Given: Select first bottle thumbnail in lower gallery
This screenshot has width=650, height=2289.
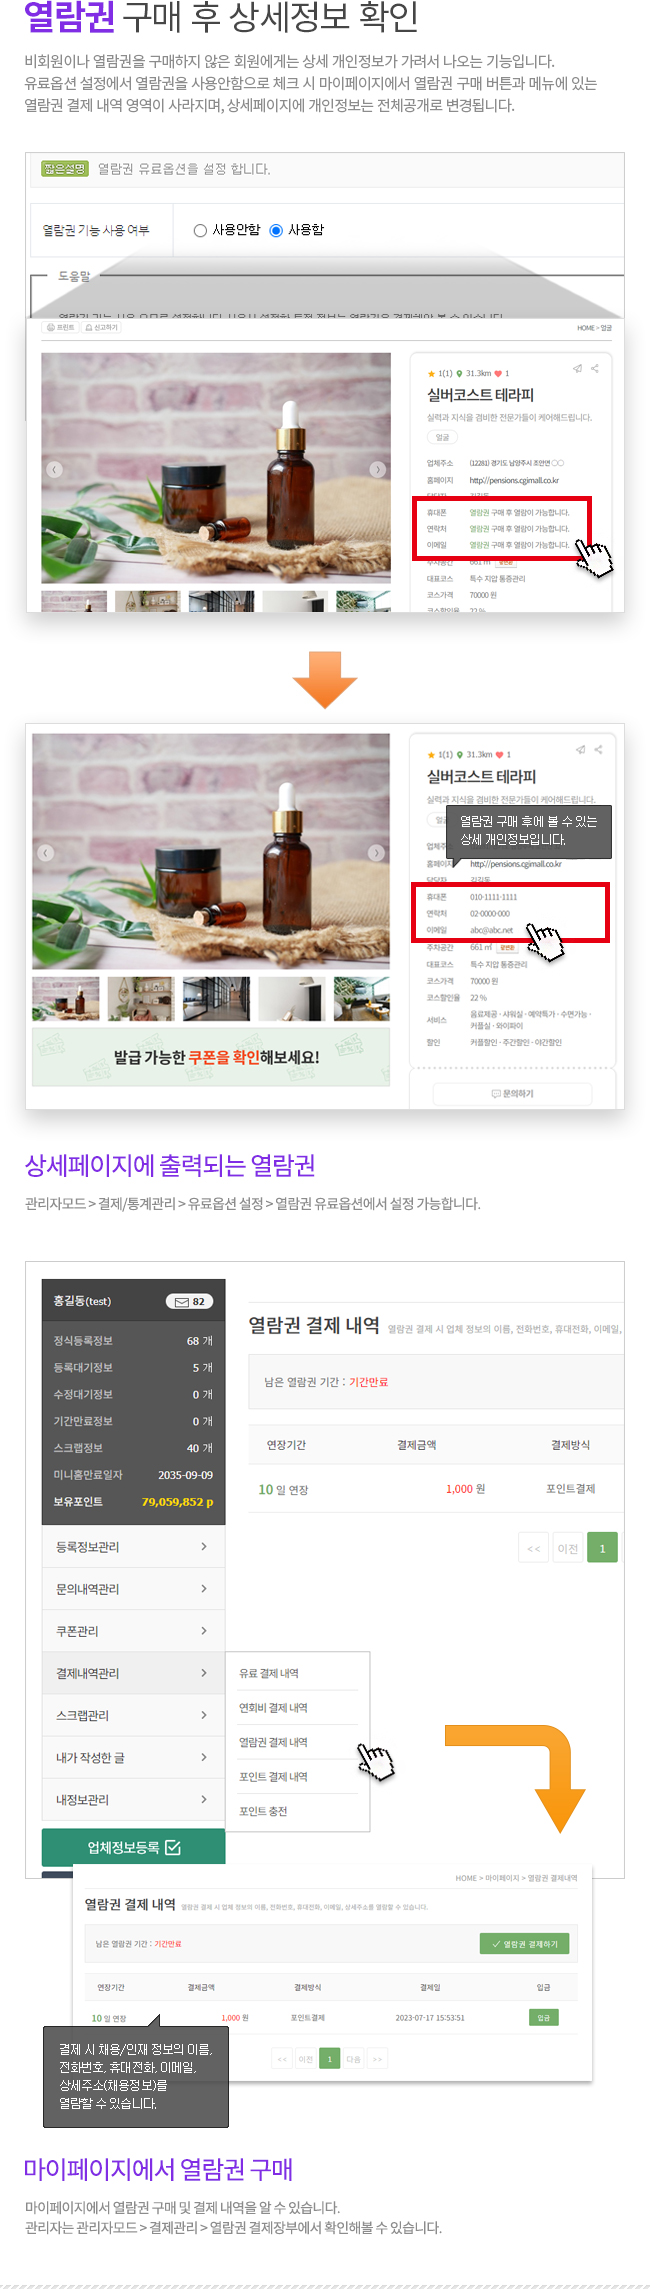Looking at the screenshot, I should pos(66,999).
